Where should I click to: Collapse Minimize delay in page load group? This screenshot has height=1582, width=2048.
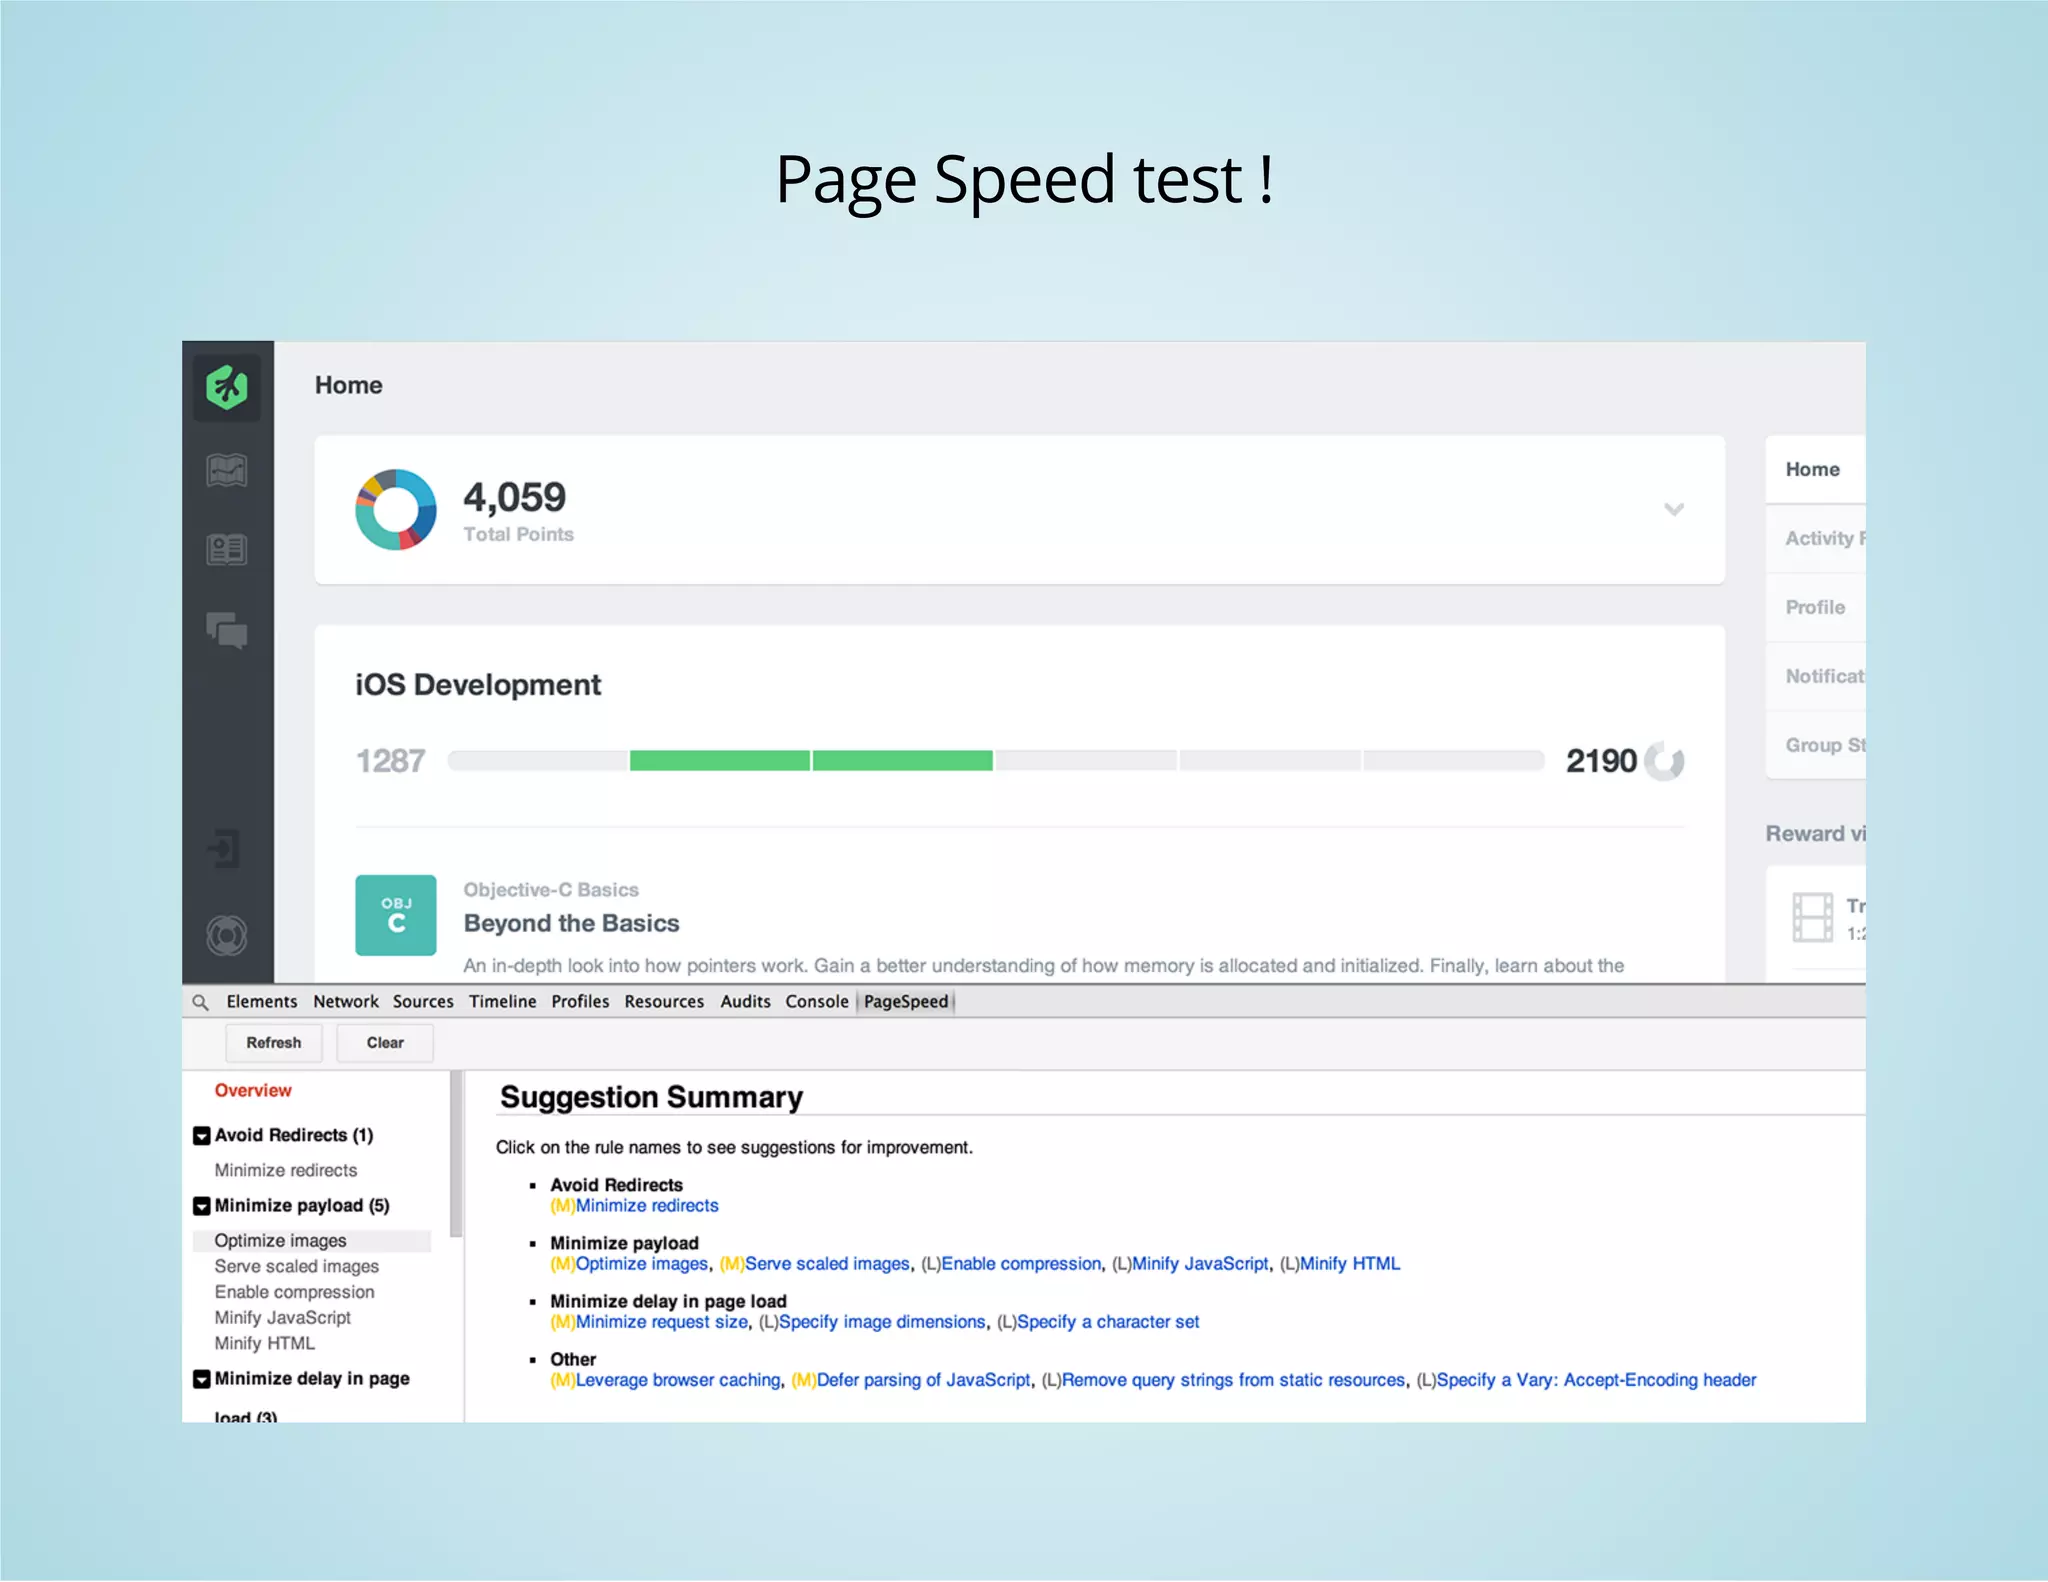tap(202, 1379)
